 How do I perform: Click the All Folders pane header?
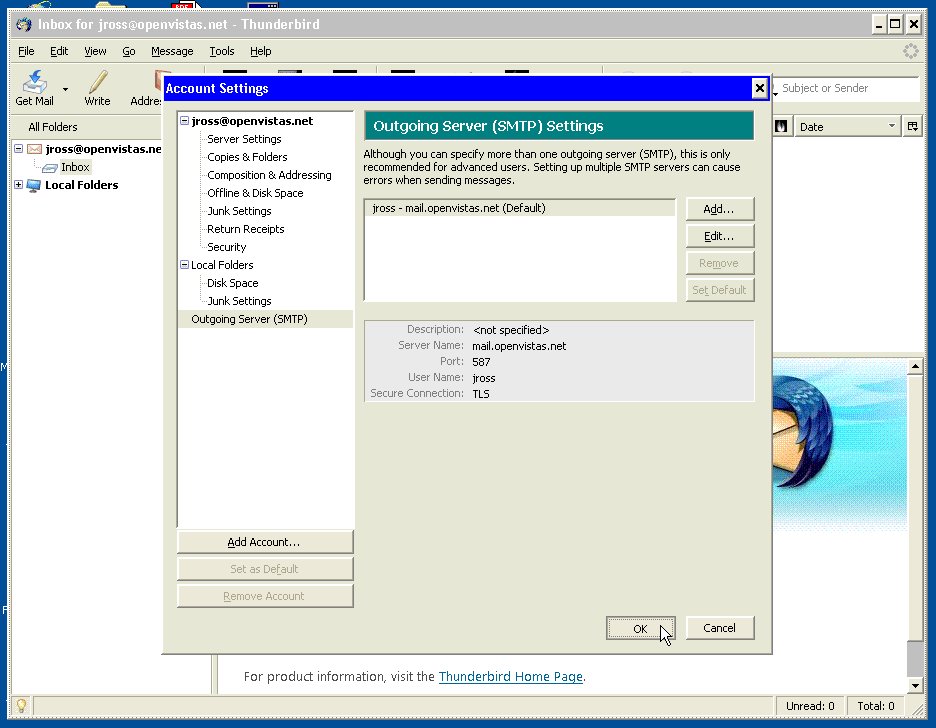click(87, 127)
